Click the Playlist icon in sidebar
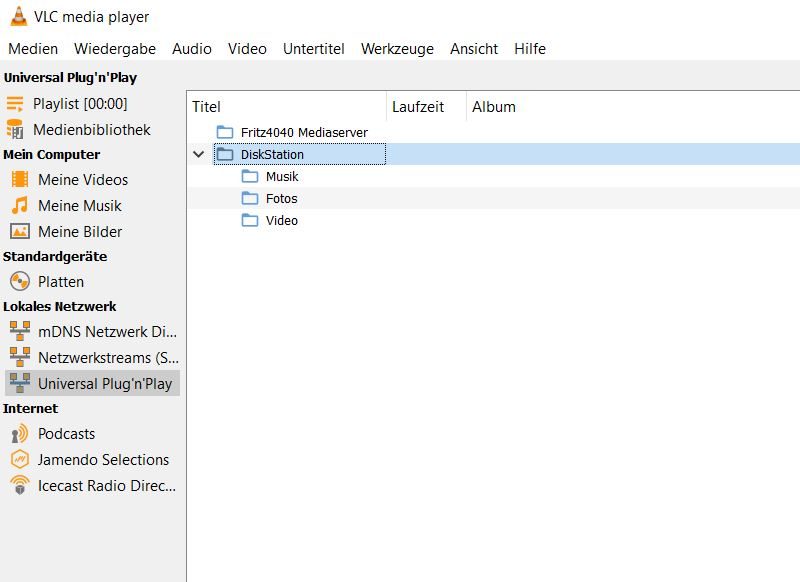This screenshot has height=582, width=800. coord(15,104)
